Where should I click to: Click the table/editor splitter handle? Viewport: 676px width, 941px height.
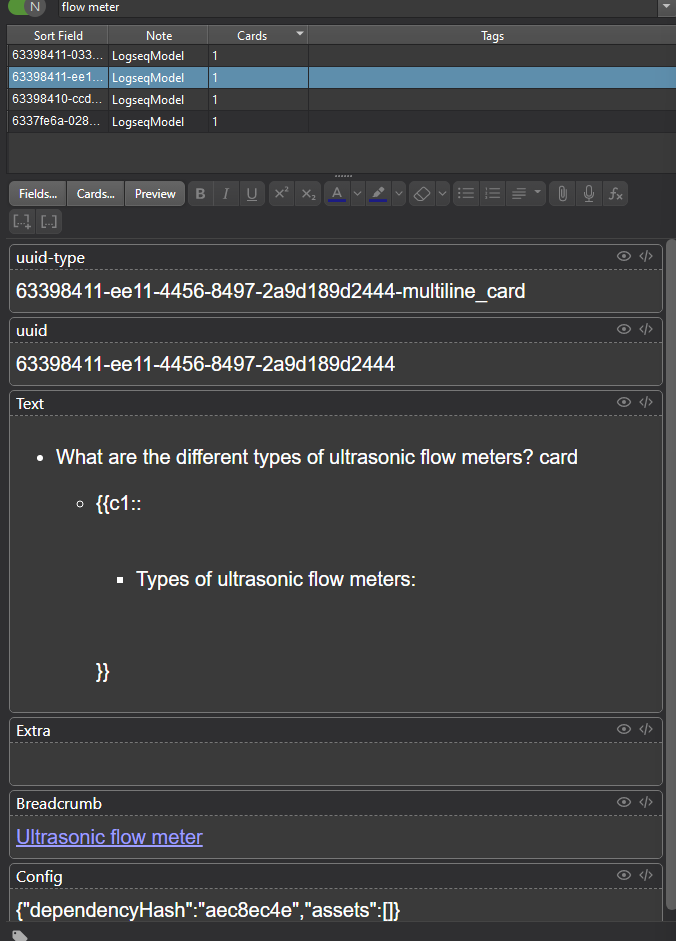[x=343, y=176]
